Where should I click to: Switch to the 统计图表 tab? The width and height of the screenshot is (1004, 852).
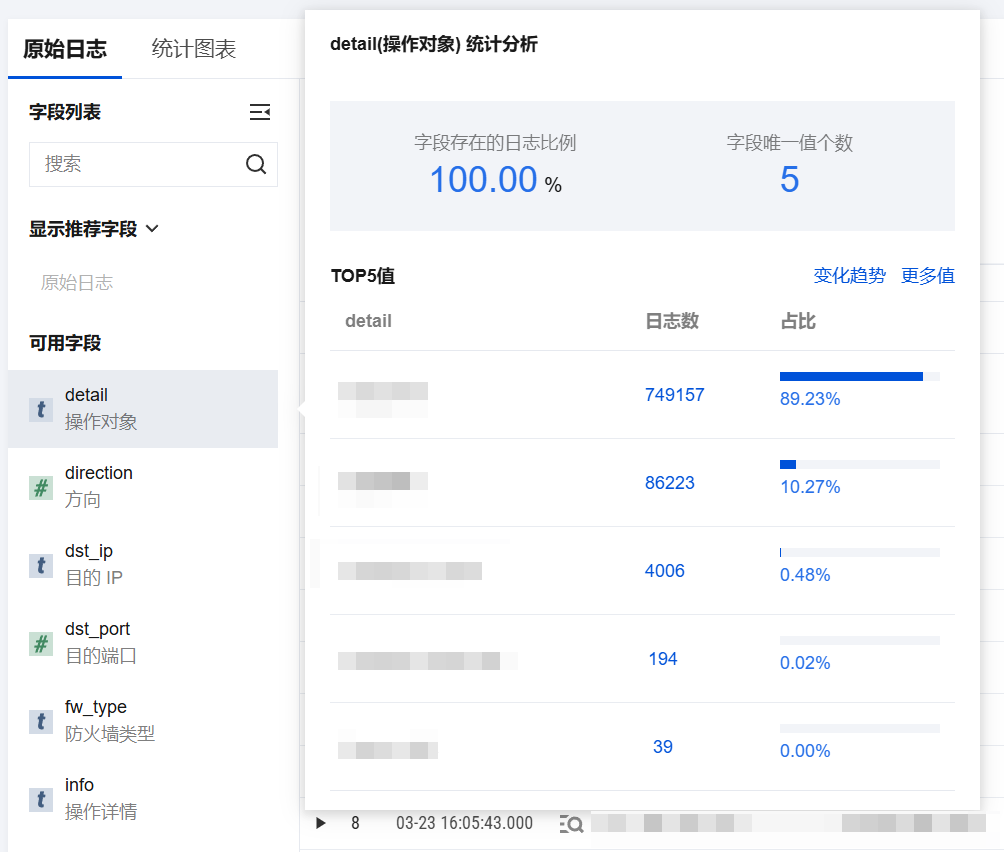click(194, 49)
